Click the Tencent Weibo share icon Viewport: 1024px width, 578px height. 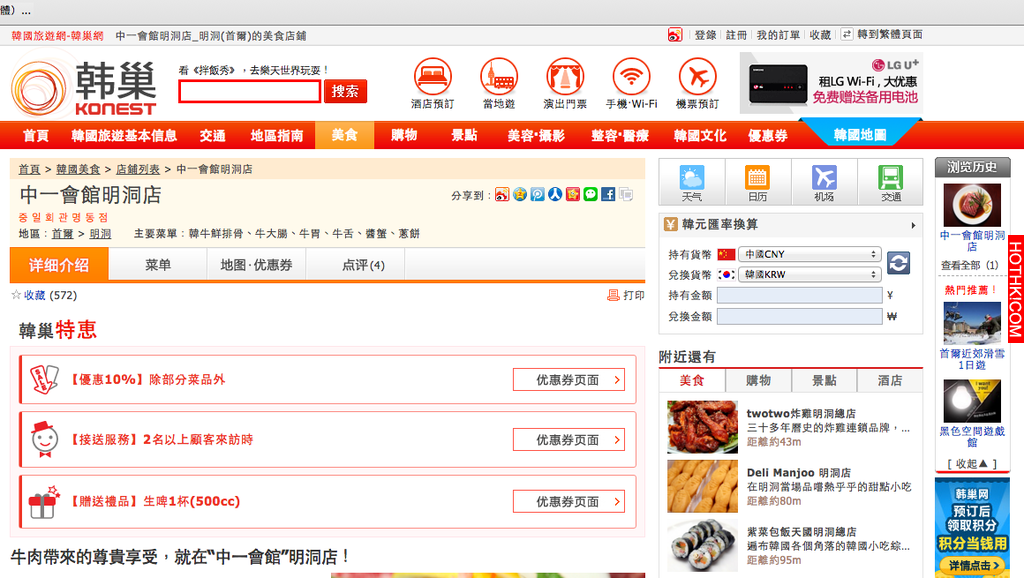click(x=537, y=195)
